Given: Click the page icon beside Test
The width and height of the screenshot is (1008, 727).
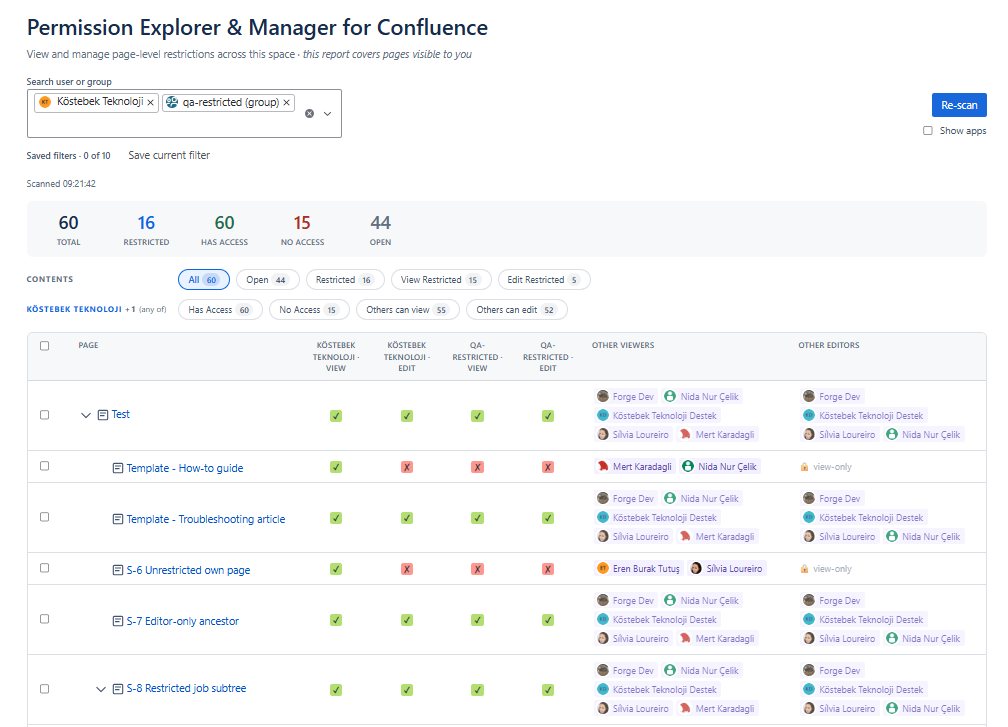Looking at the screenshot, I should (x=103, y=415).
